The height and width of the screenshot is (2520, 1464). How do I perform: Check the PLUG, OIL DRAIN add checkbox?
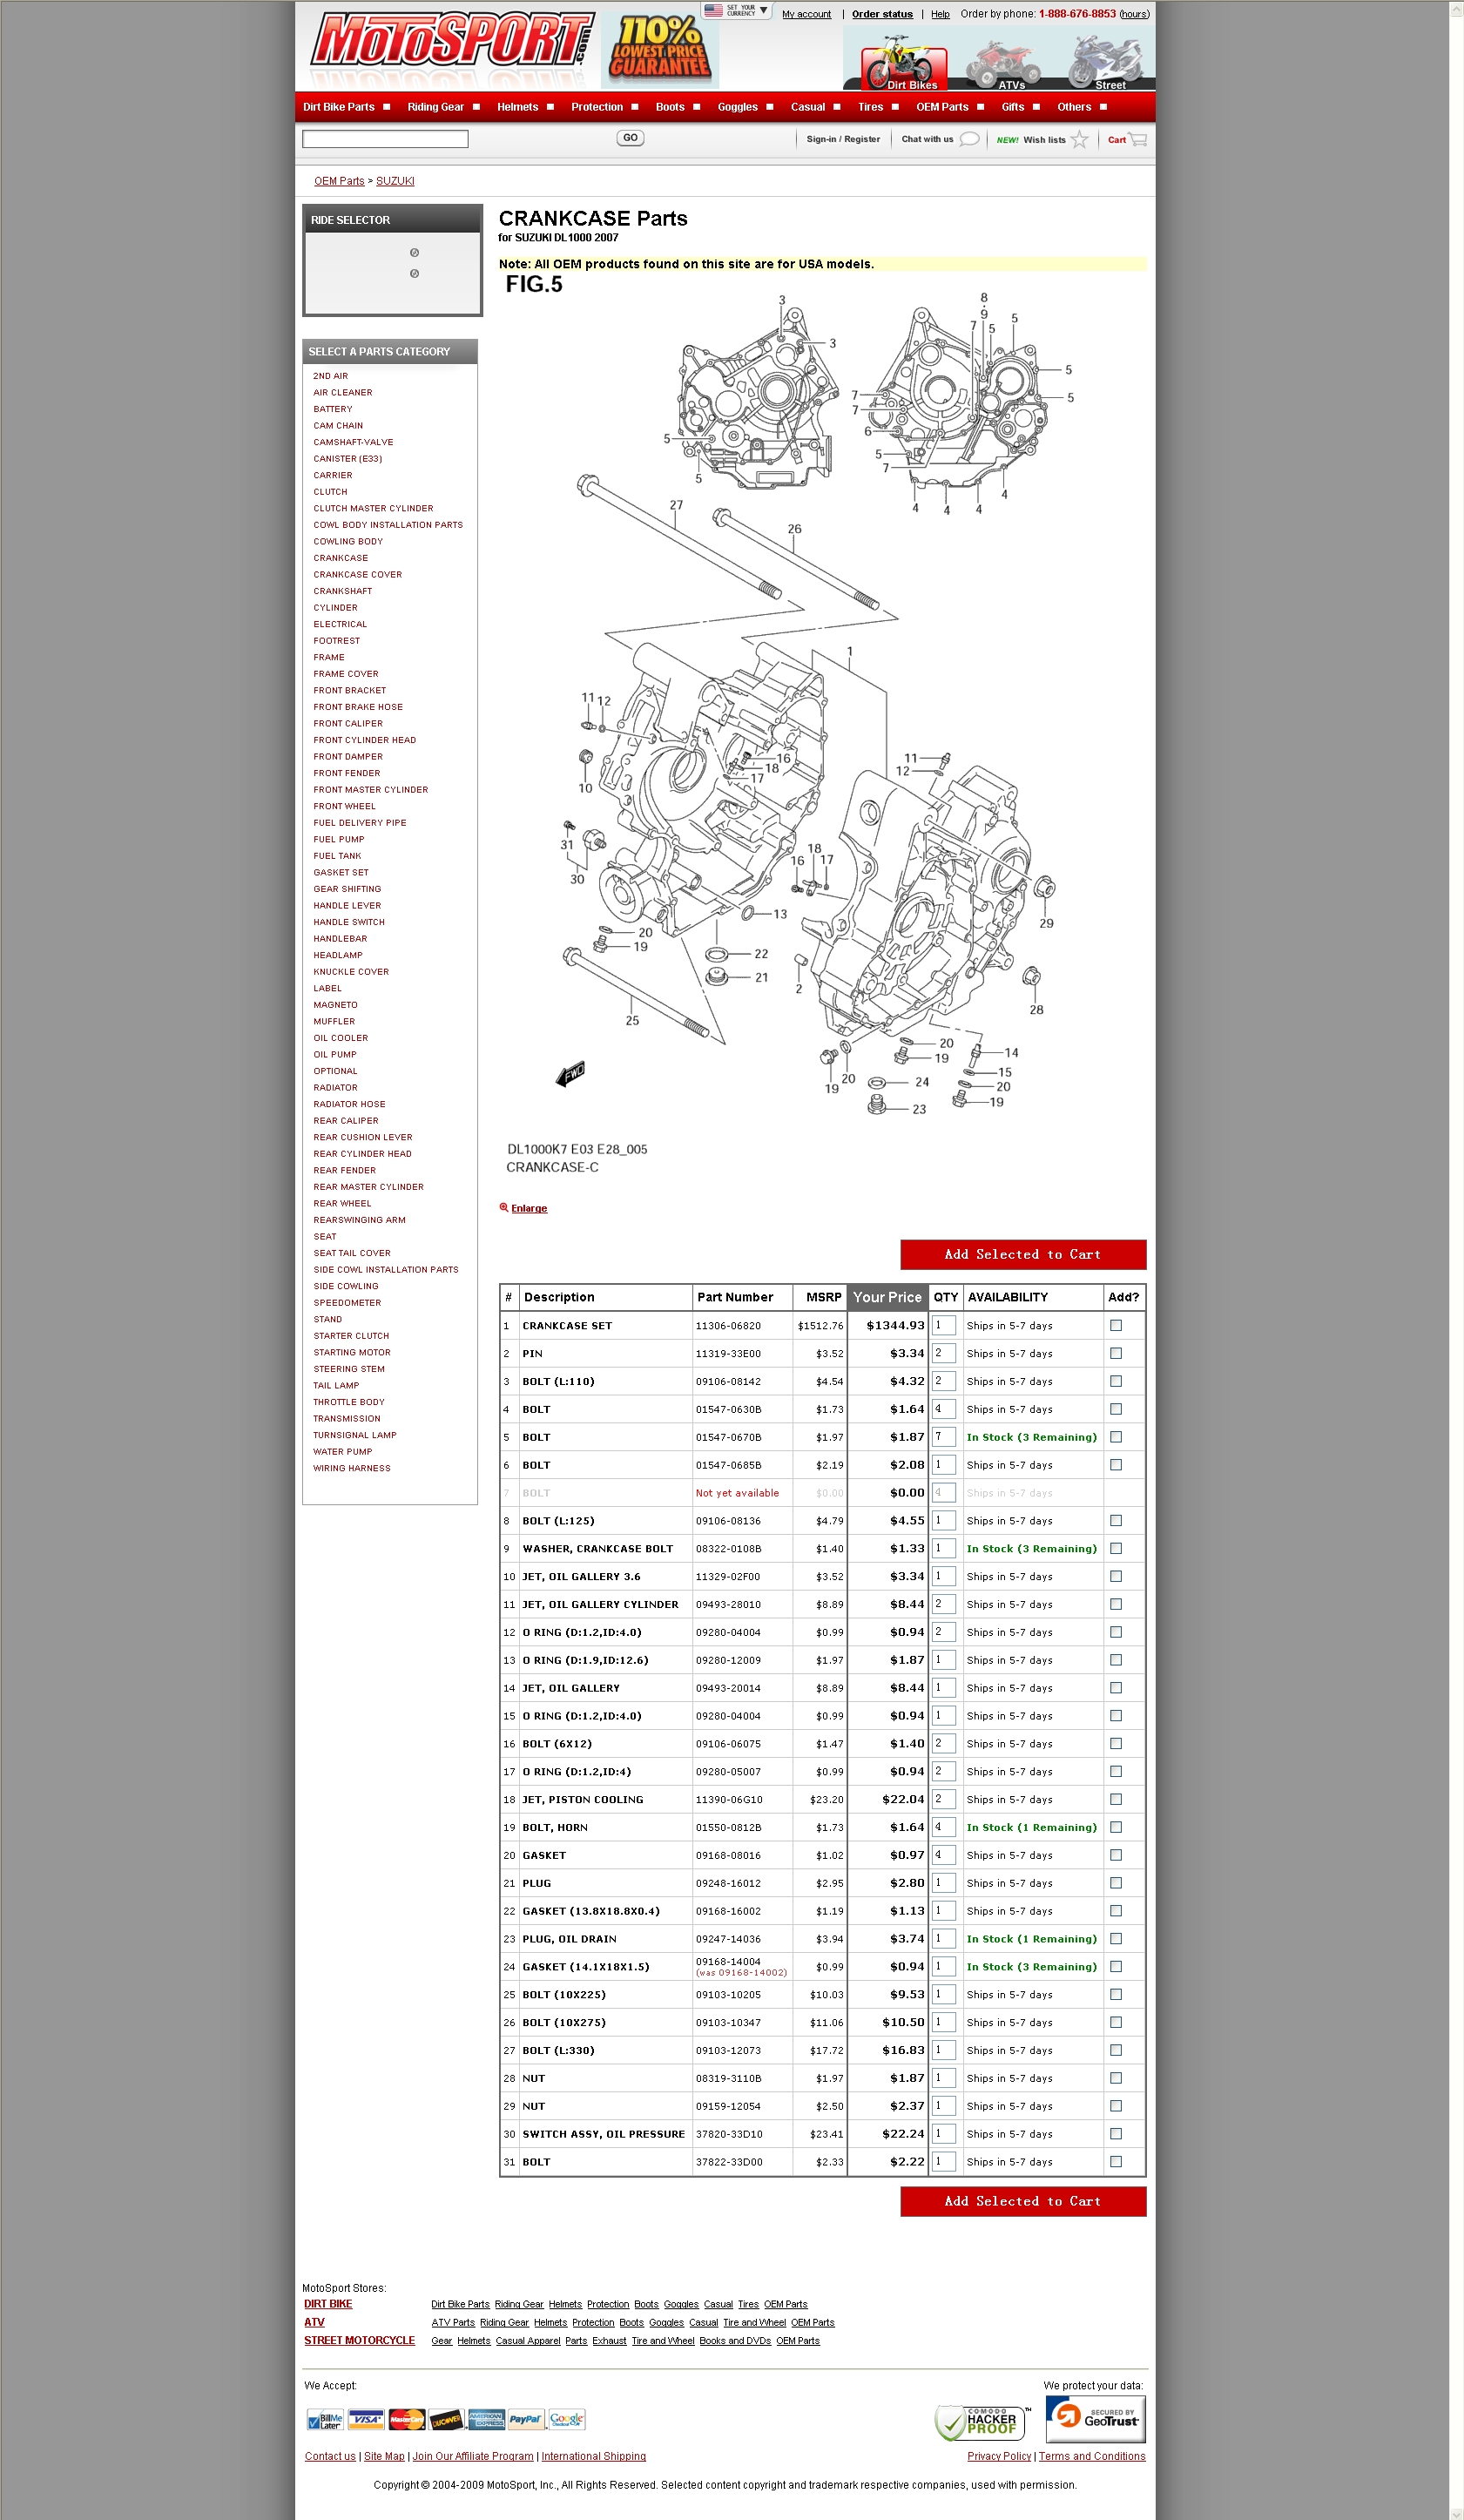(x=1116, y=1938)
